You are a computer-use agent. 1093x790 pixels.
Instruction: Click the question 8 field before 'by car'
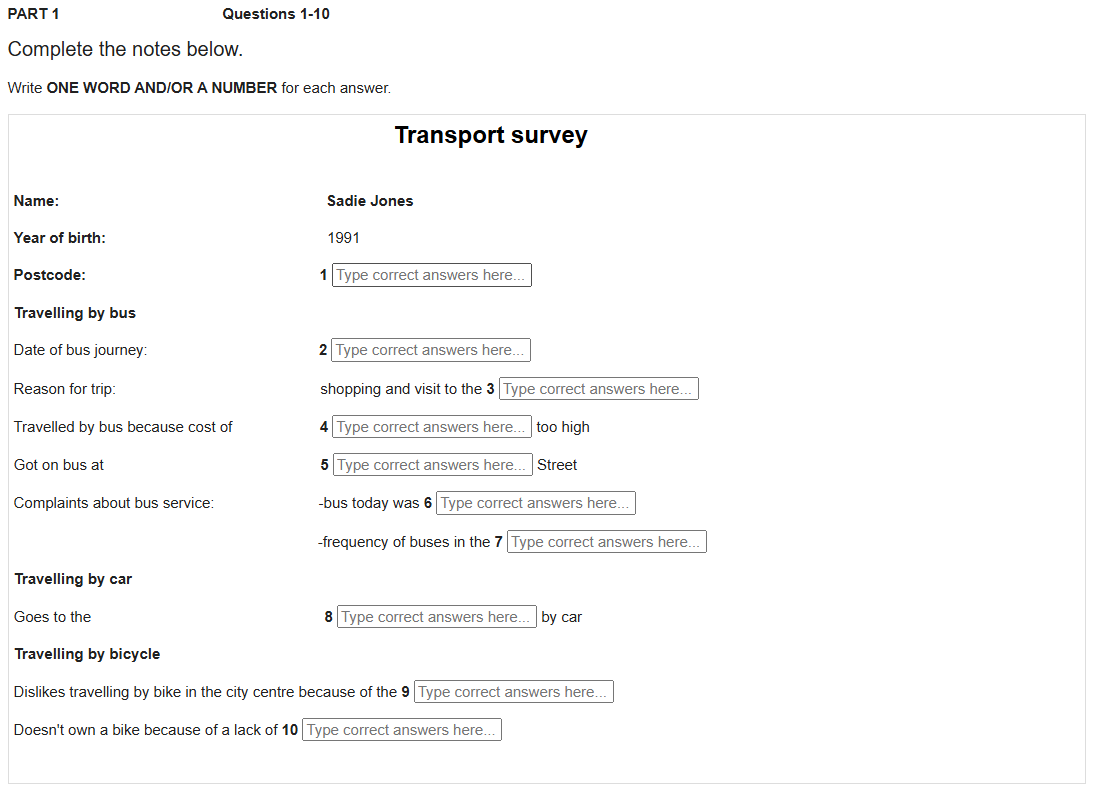[x=436, y=617]
